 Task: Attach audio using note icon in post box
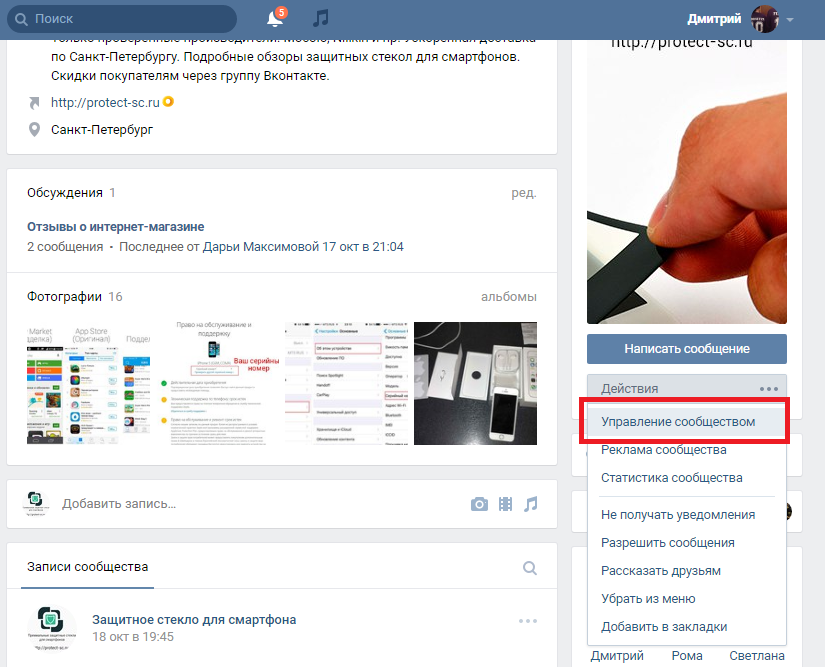click(x=531, y=504)
